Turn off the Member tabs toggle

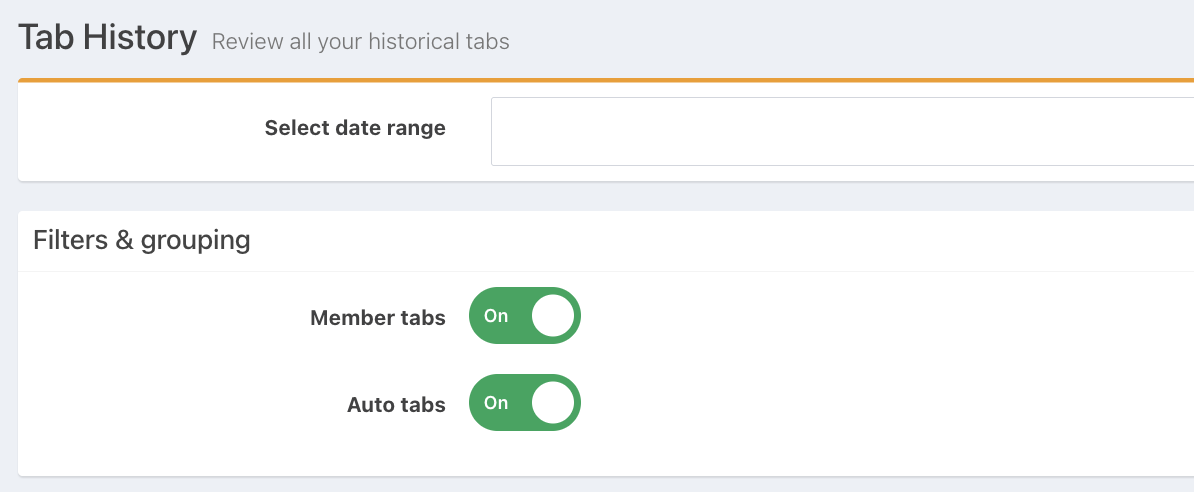pyautogui.click(x=525, y=316)
